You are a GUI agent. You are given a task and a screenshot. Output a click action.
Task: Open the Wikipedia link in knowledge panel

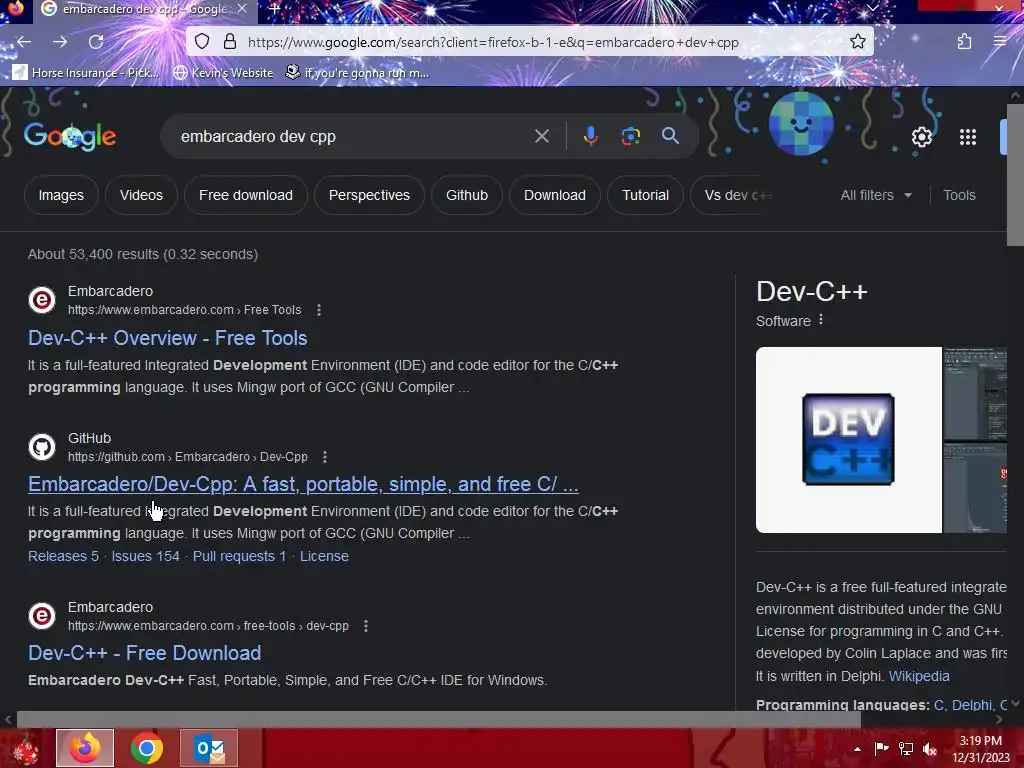(x=919, y=676)
